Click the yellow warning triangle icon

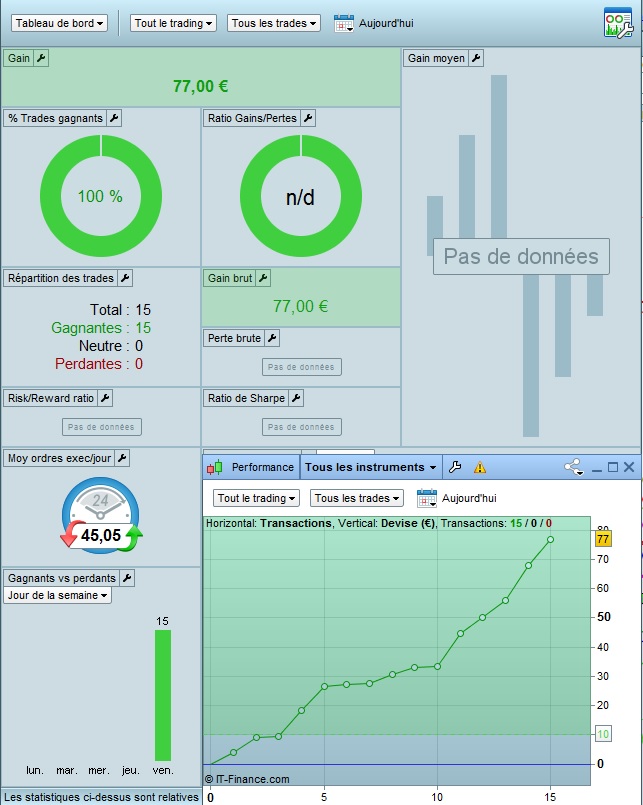coord(480,468)
